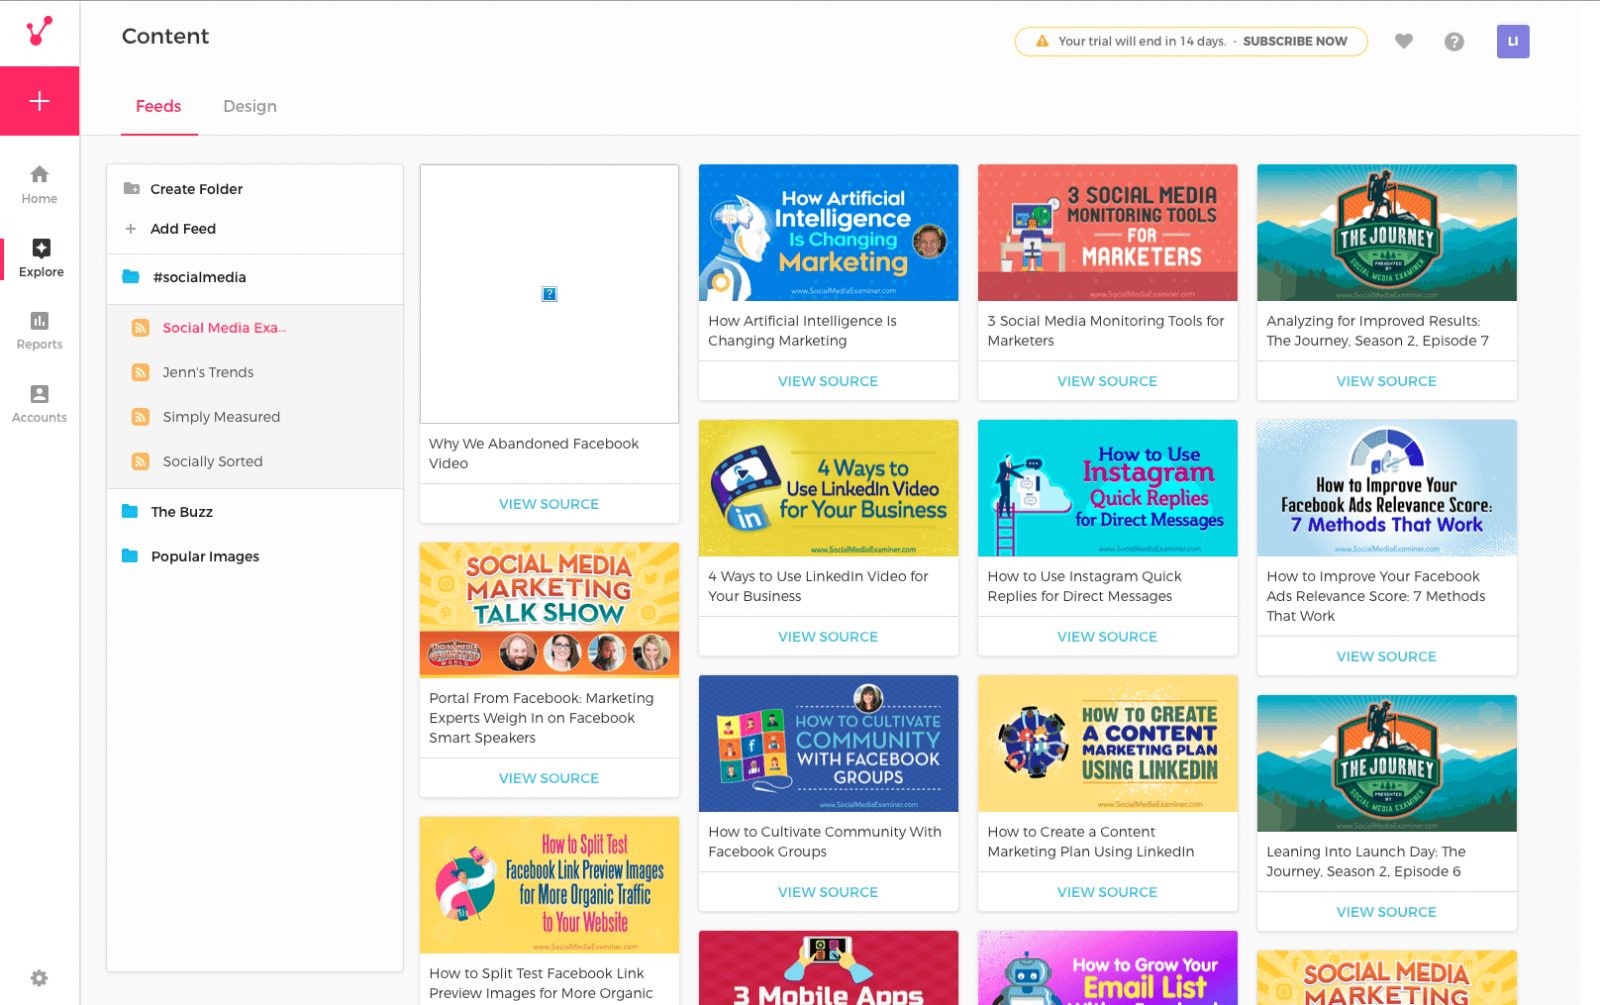Click title 'Why We Abandoned Facebook Video'
This screenshot has width=1600, height=1005.
click(534, 454)
